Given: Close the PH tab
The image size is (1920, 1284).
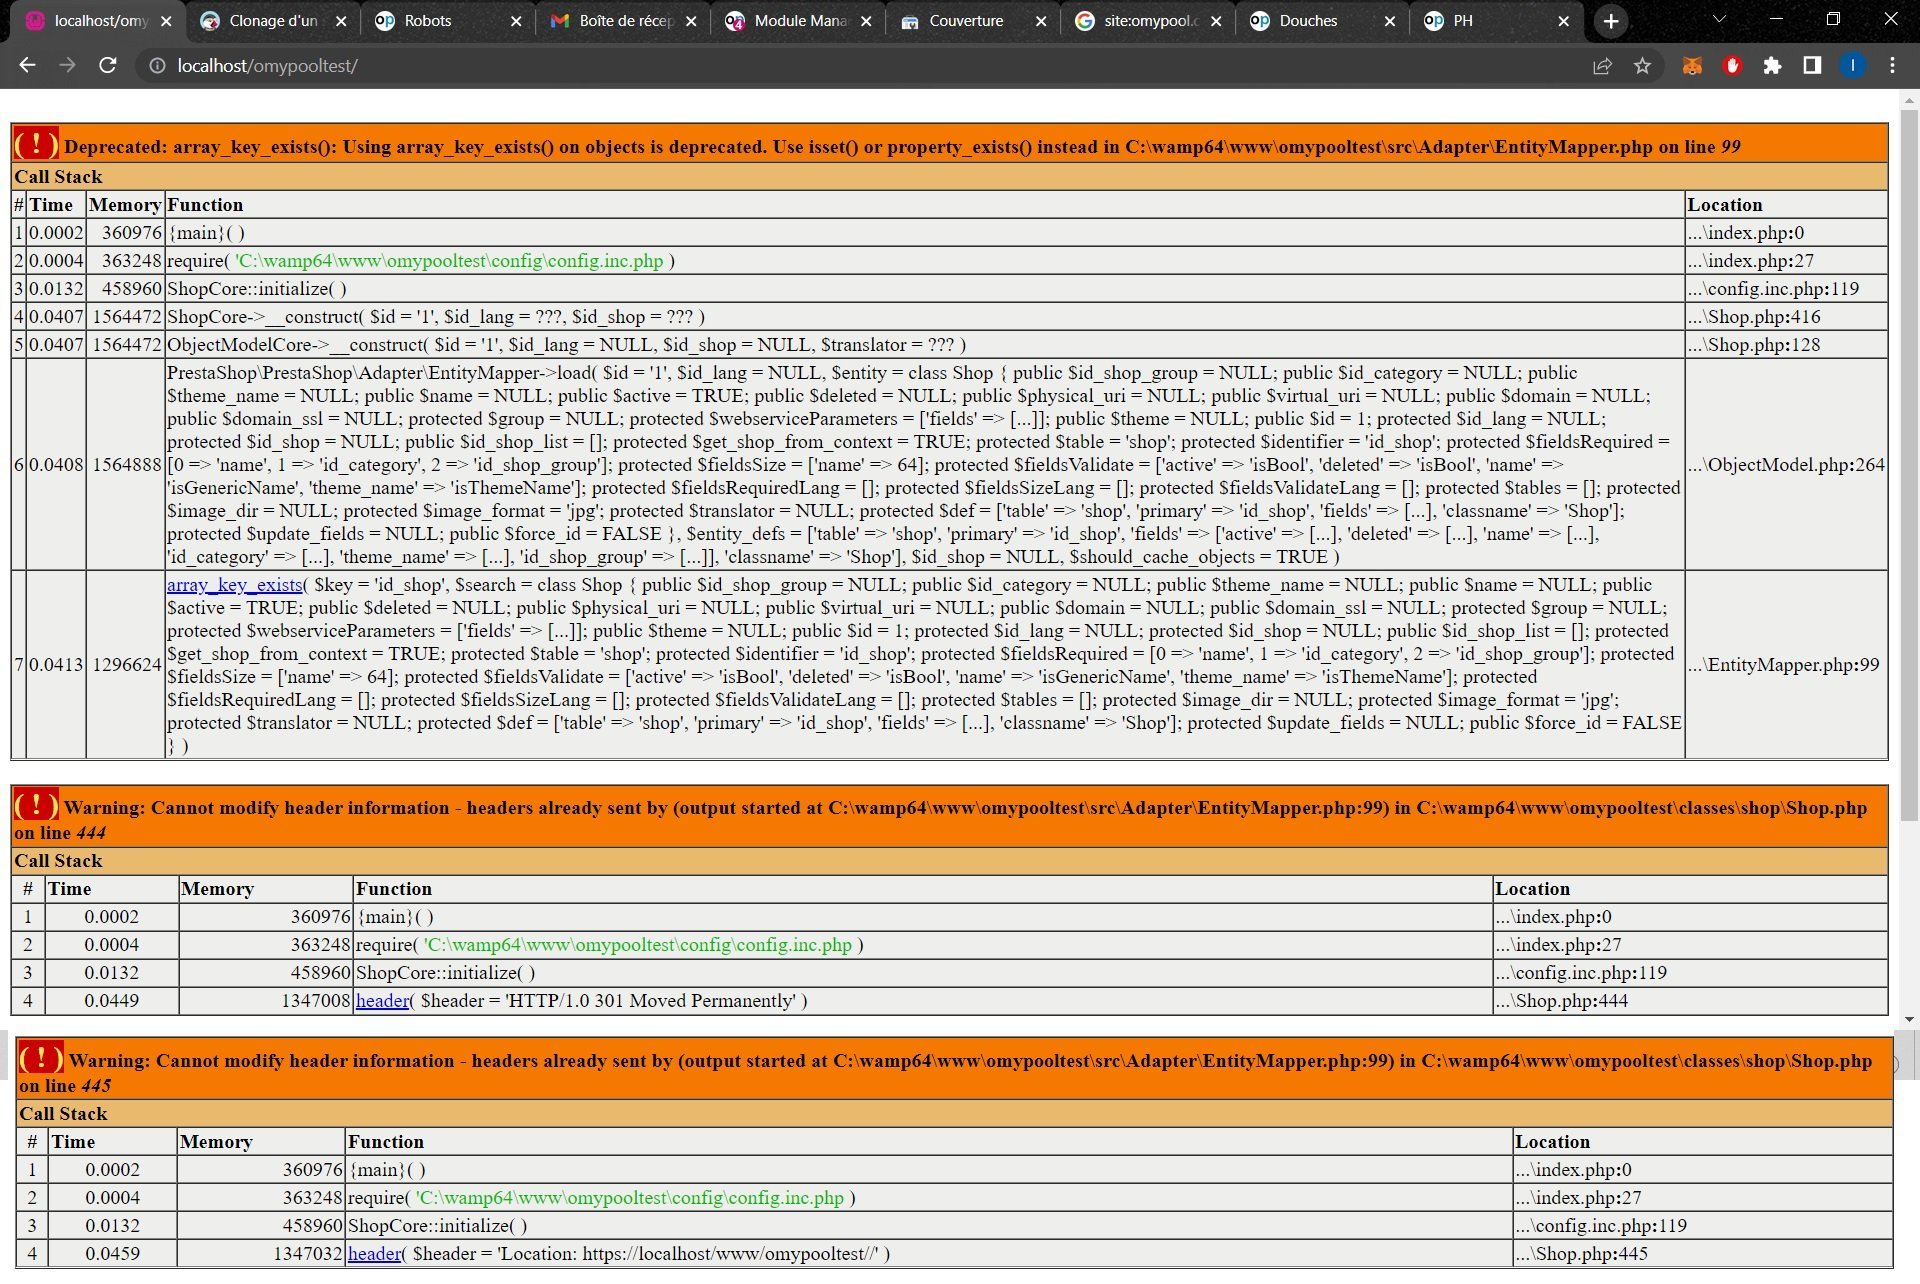Looking at the screenshot, I should point(1564,21).
